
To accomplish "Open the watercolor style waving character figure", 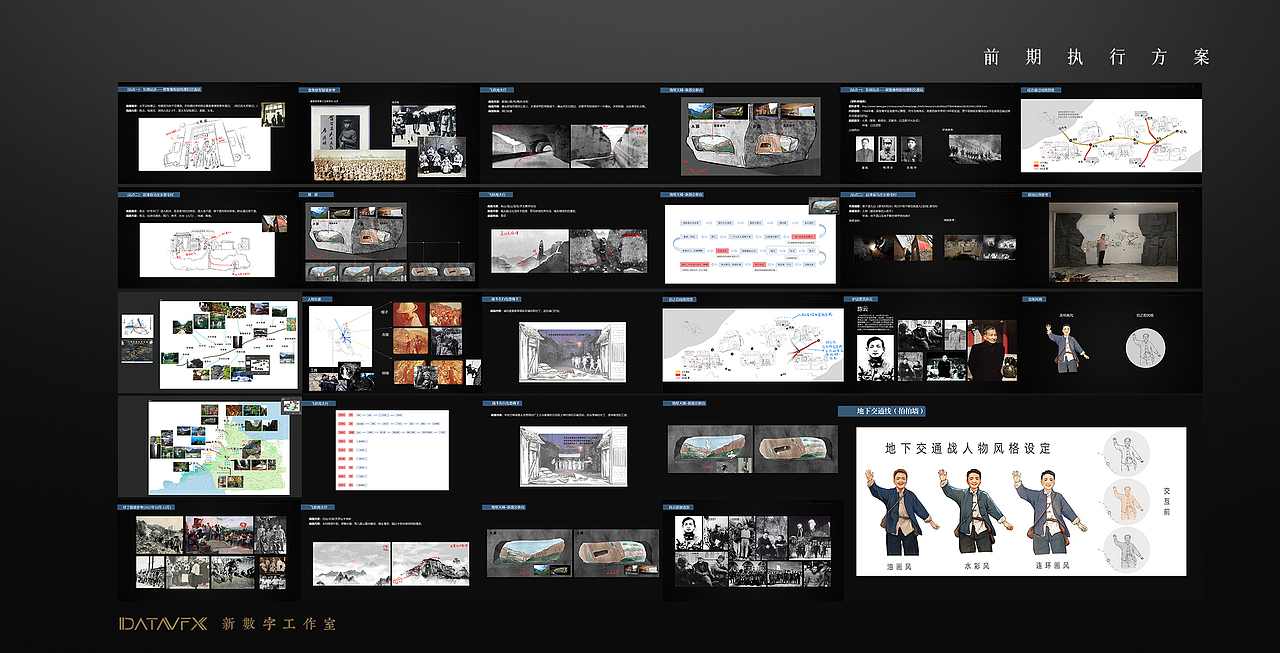I will coord(974,511).
